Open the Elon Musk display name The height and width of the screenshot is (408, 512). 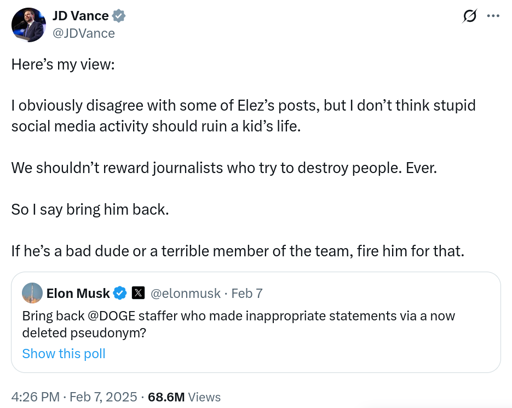78,293
